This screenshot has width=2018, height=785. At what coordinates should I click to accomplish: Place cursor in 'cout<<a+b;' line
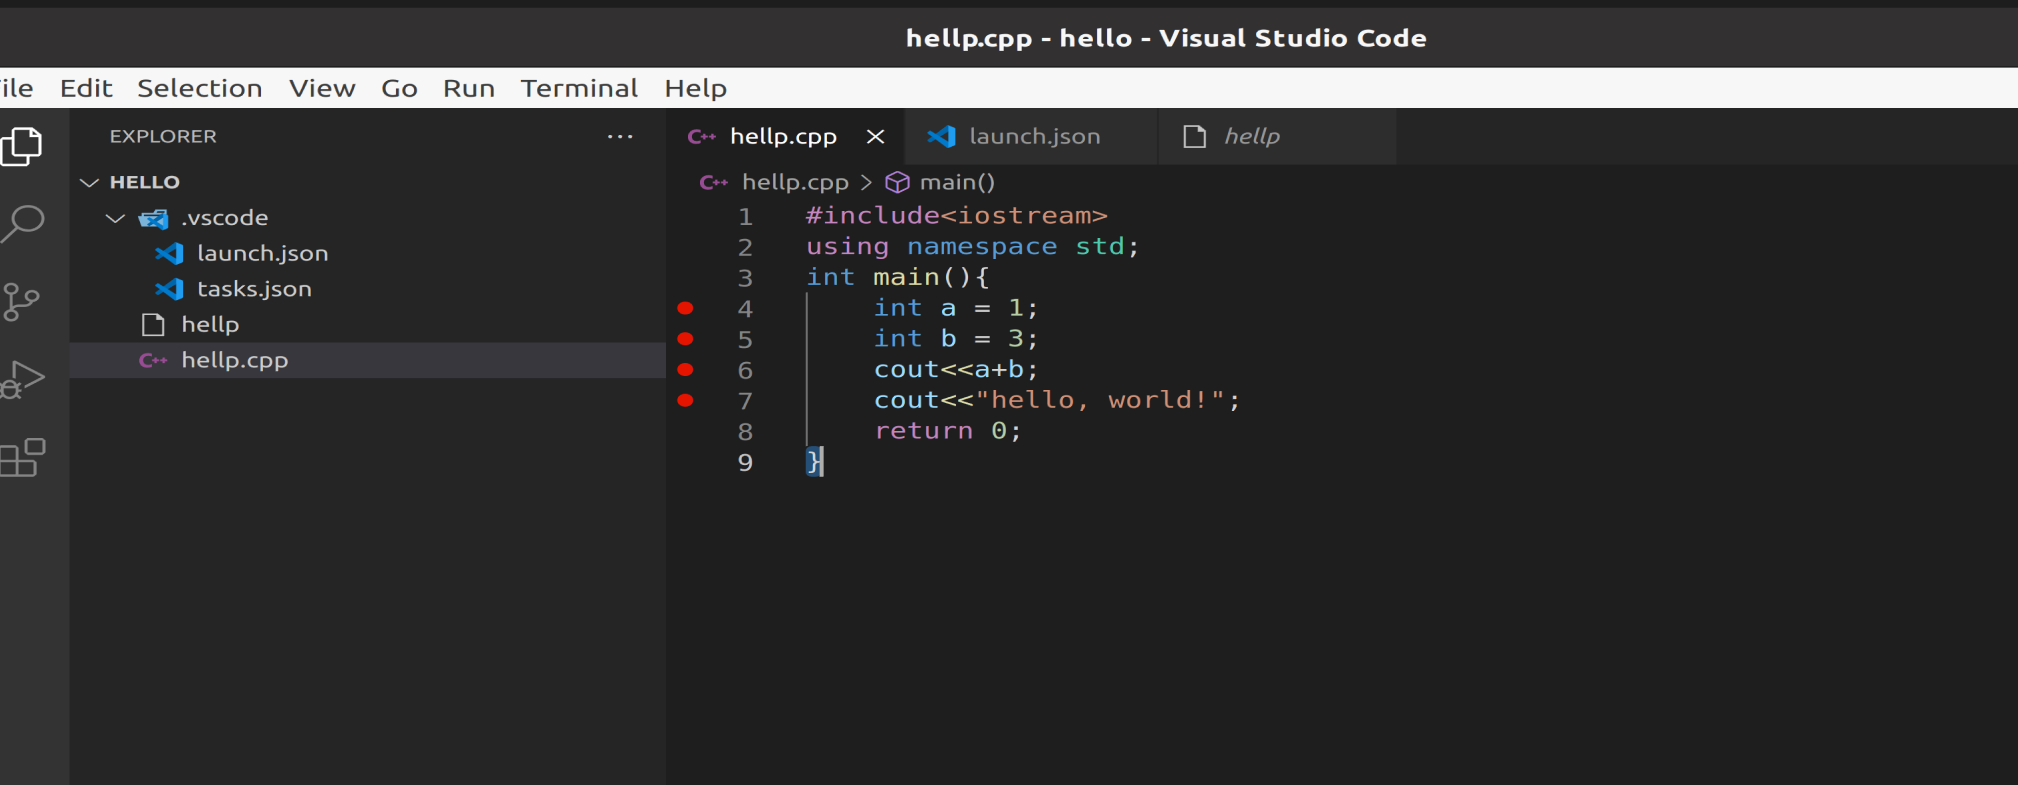click(x=957, y=369)
